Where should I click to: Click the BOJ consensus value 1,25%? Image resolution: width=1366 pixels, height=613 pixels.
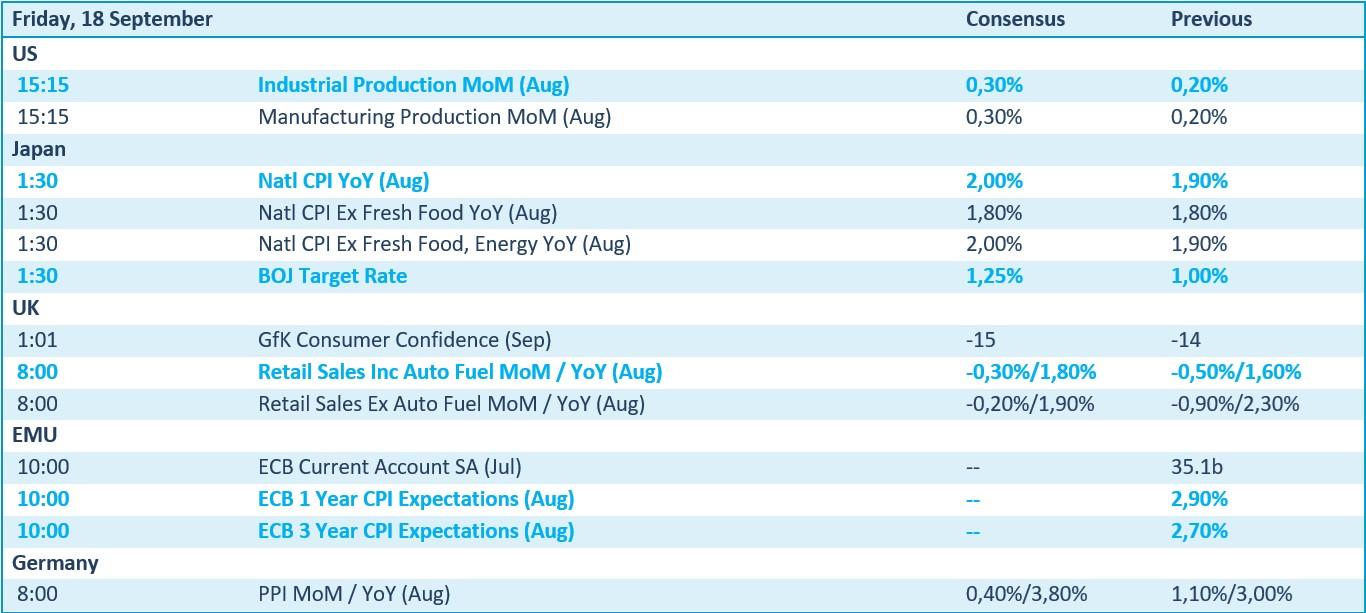tap(994, 276)
